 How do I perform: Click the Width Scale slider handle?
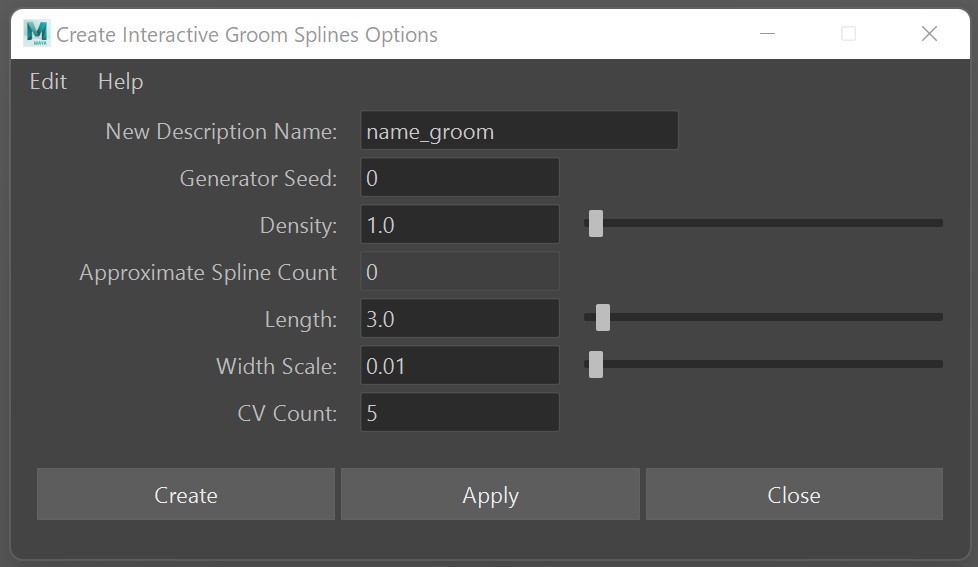coord(596,364)
